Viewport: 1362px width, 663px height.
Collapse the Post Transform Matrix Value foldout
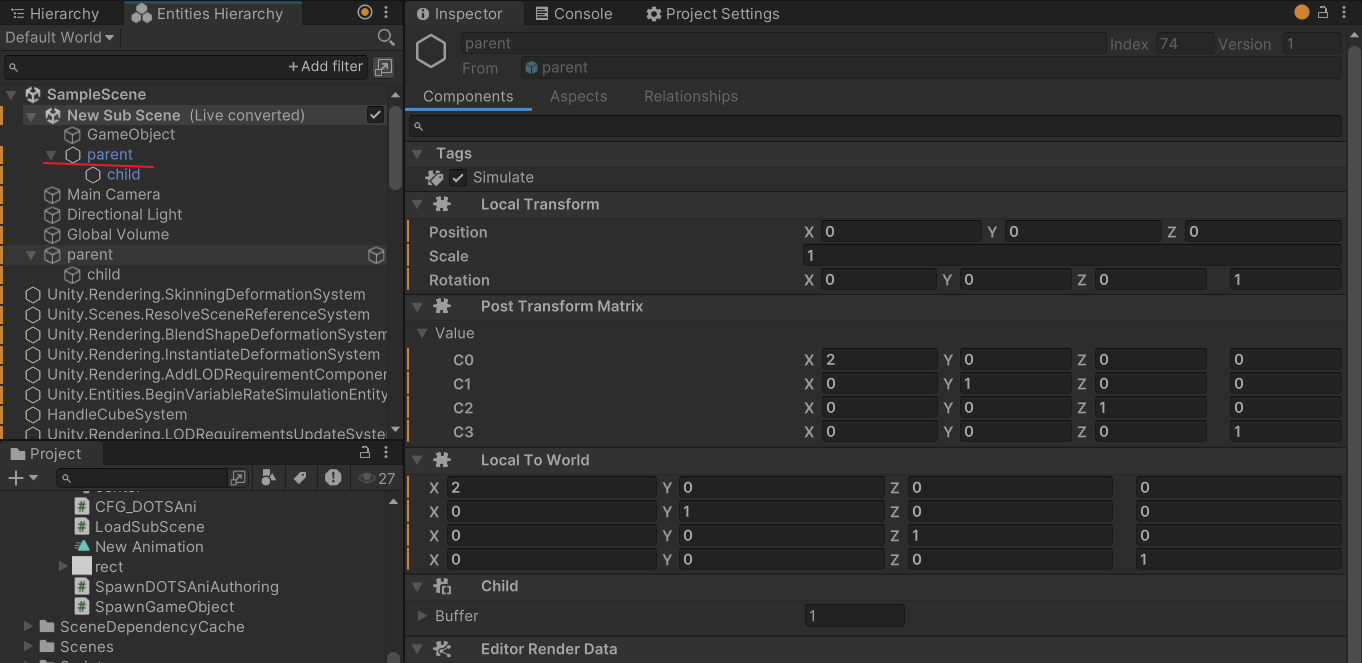pos(422,333)
